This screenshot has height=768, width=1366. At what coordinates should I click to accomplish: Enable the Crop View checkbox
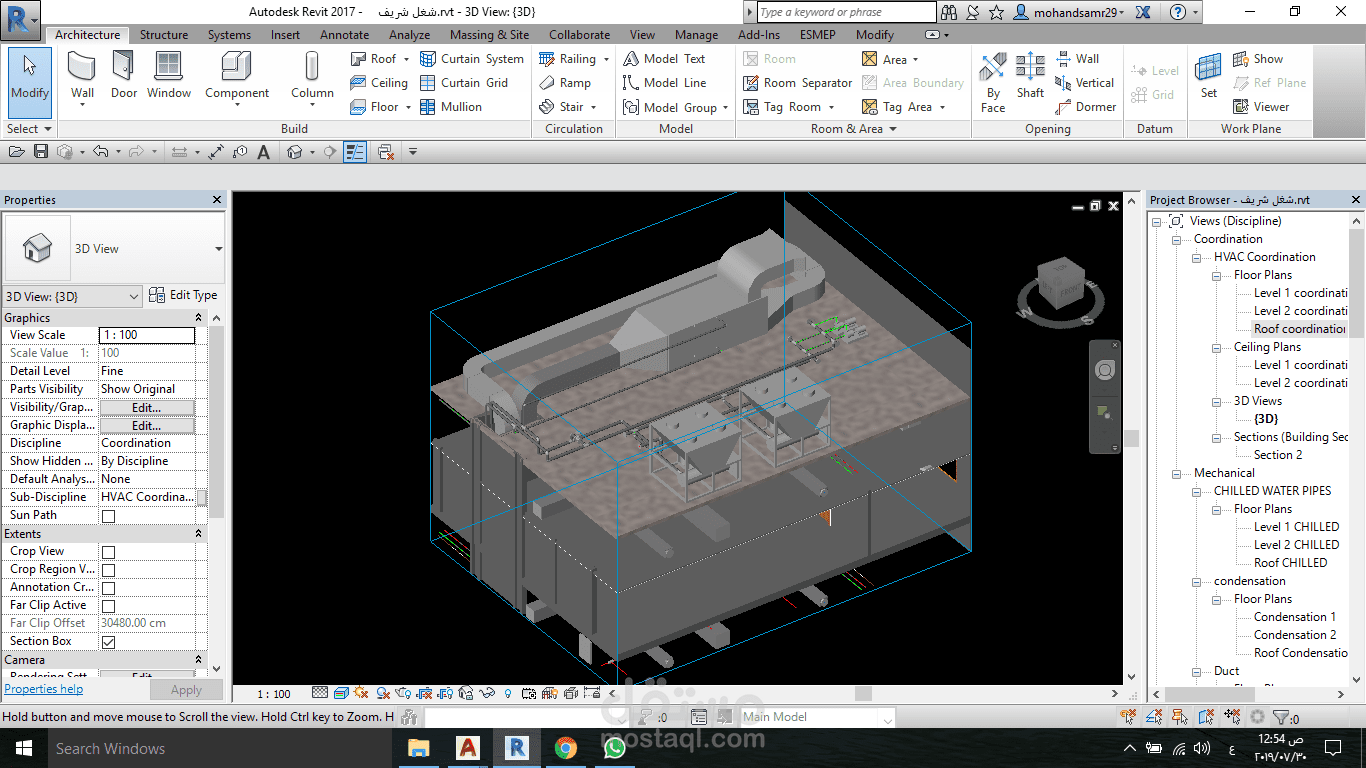click(x=108, y=552)
